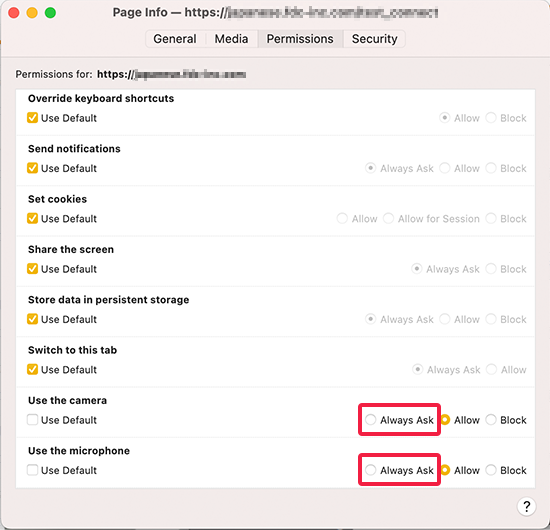Click the yellow minimize window button
550x530 pixels.
click(x=32, y=13)
